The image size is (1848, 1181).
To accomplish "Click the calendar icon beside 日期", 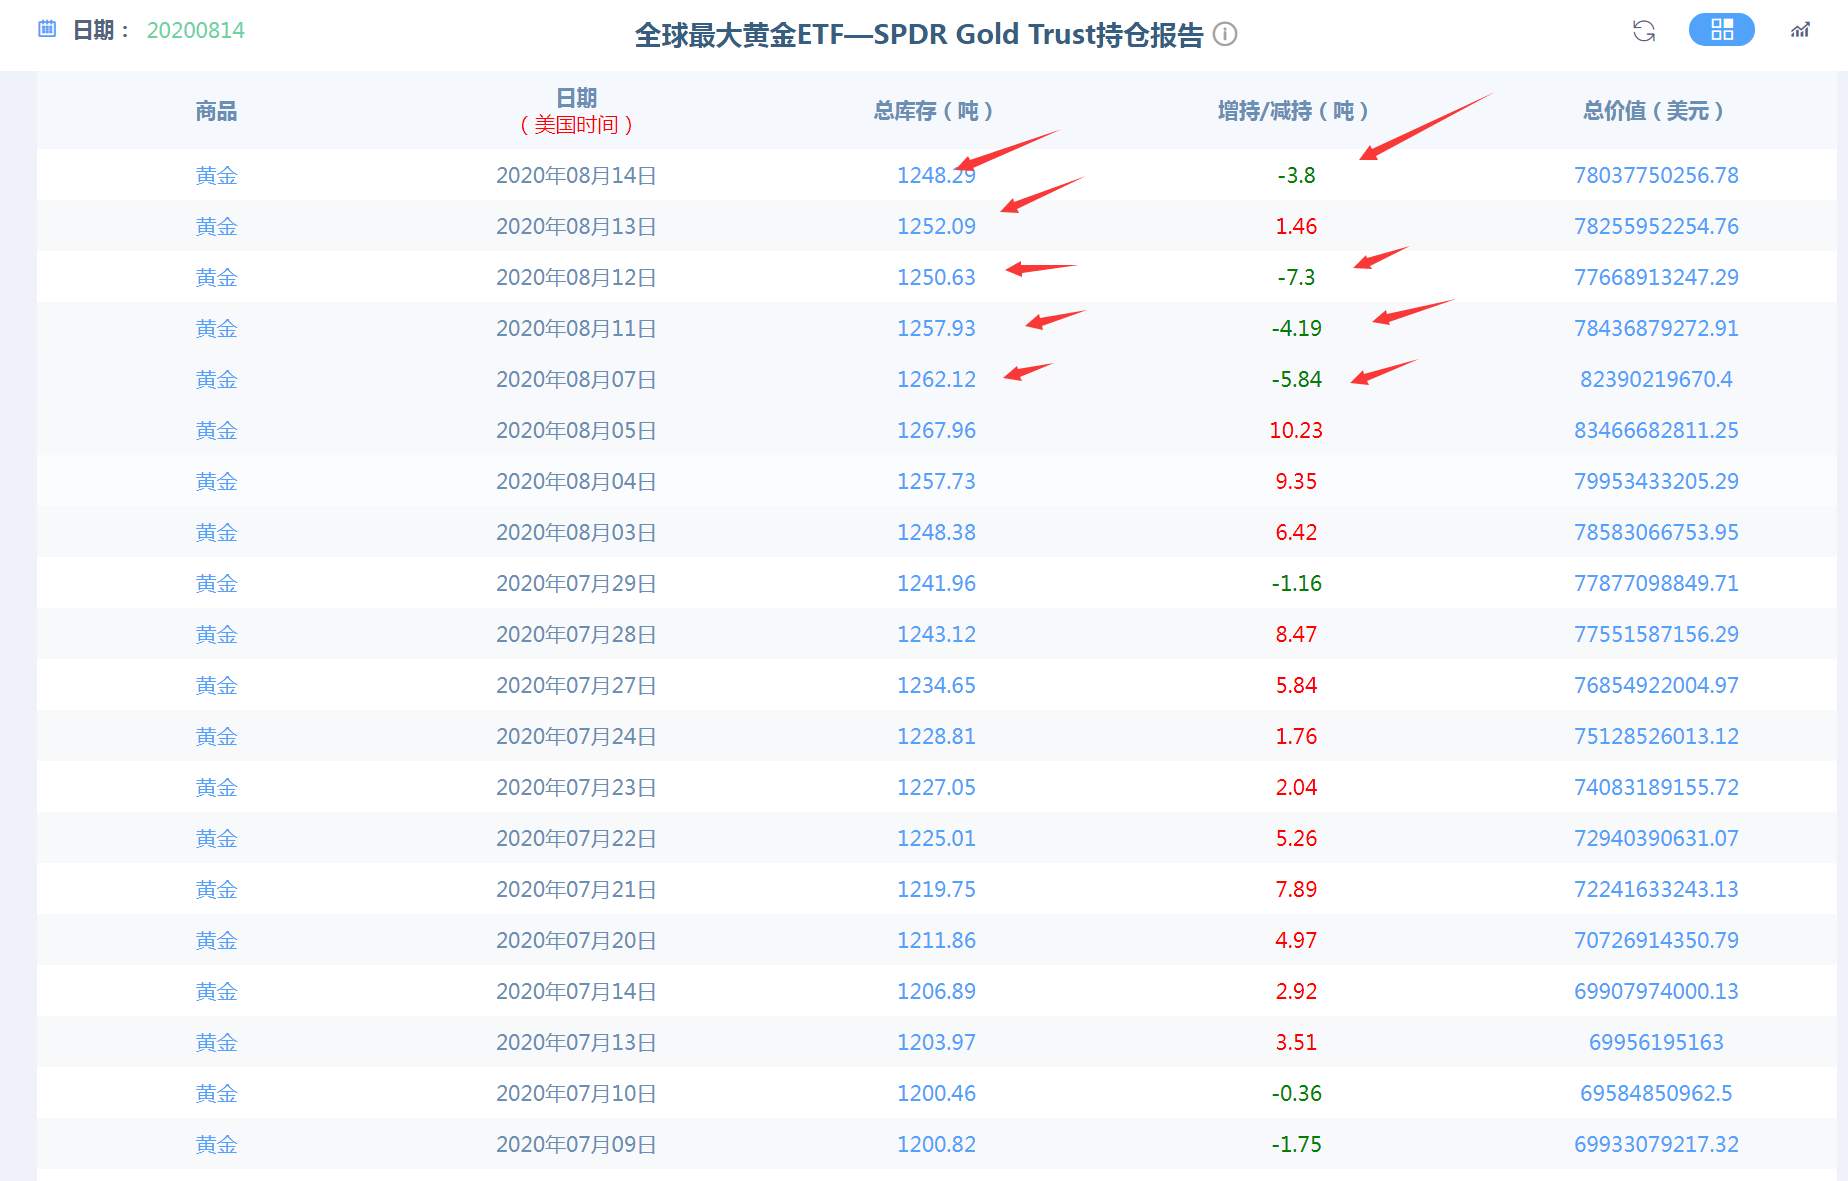I will click(47, 29).
